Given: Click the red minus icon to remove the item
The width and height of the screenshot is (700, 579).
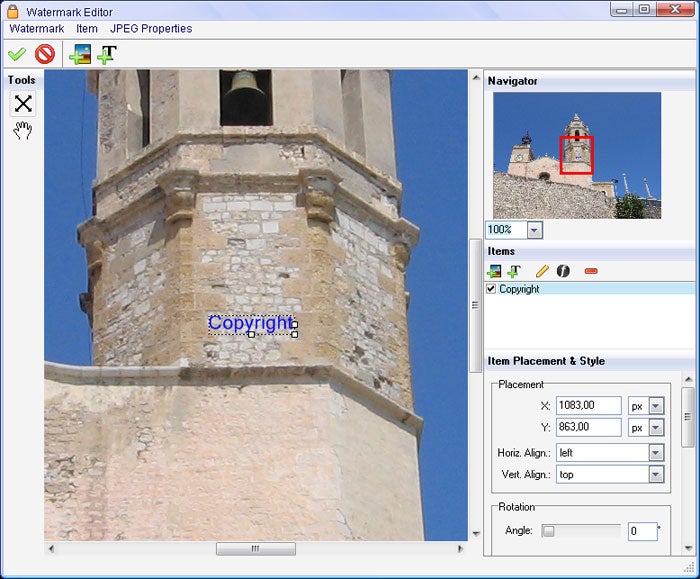Looking at the screenshot, I should (x=590, y=271).
